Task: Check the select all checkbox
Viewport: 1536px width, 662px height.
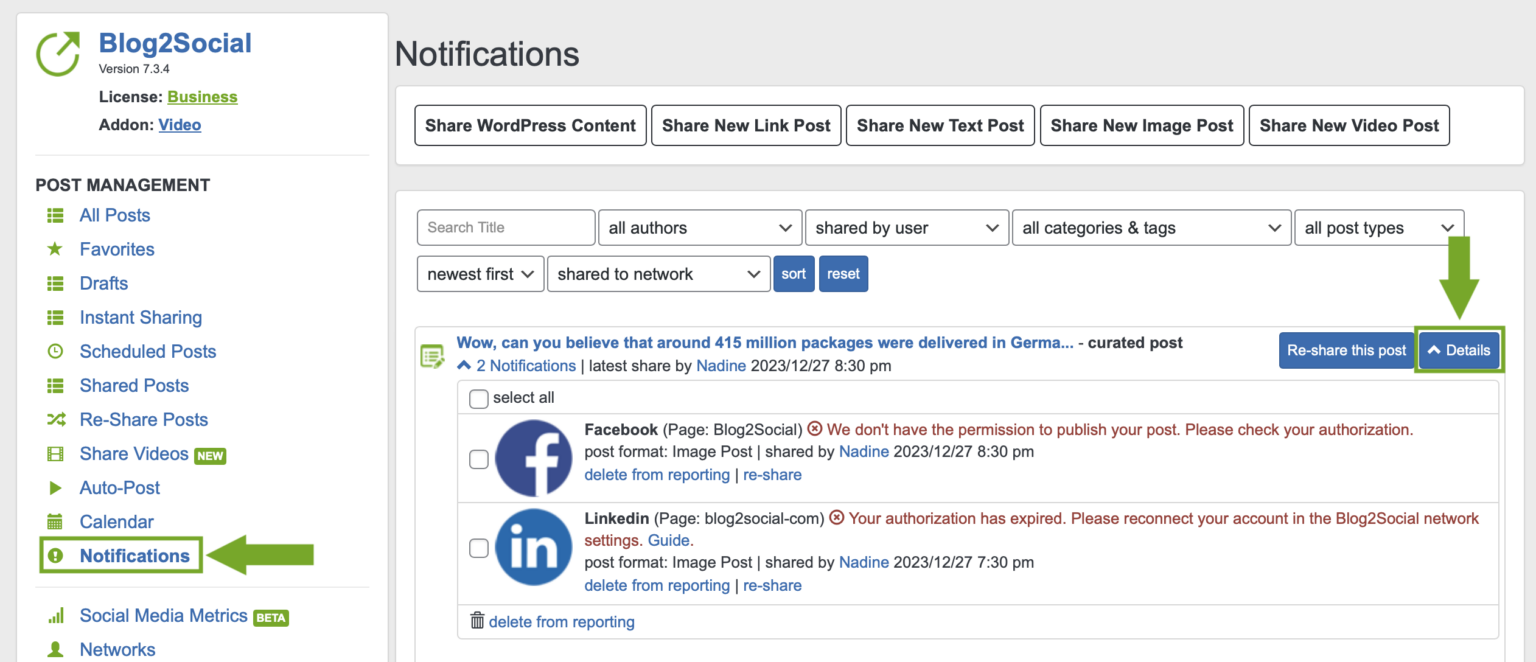Action: (479, 399)
